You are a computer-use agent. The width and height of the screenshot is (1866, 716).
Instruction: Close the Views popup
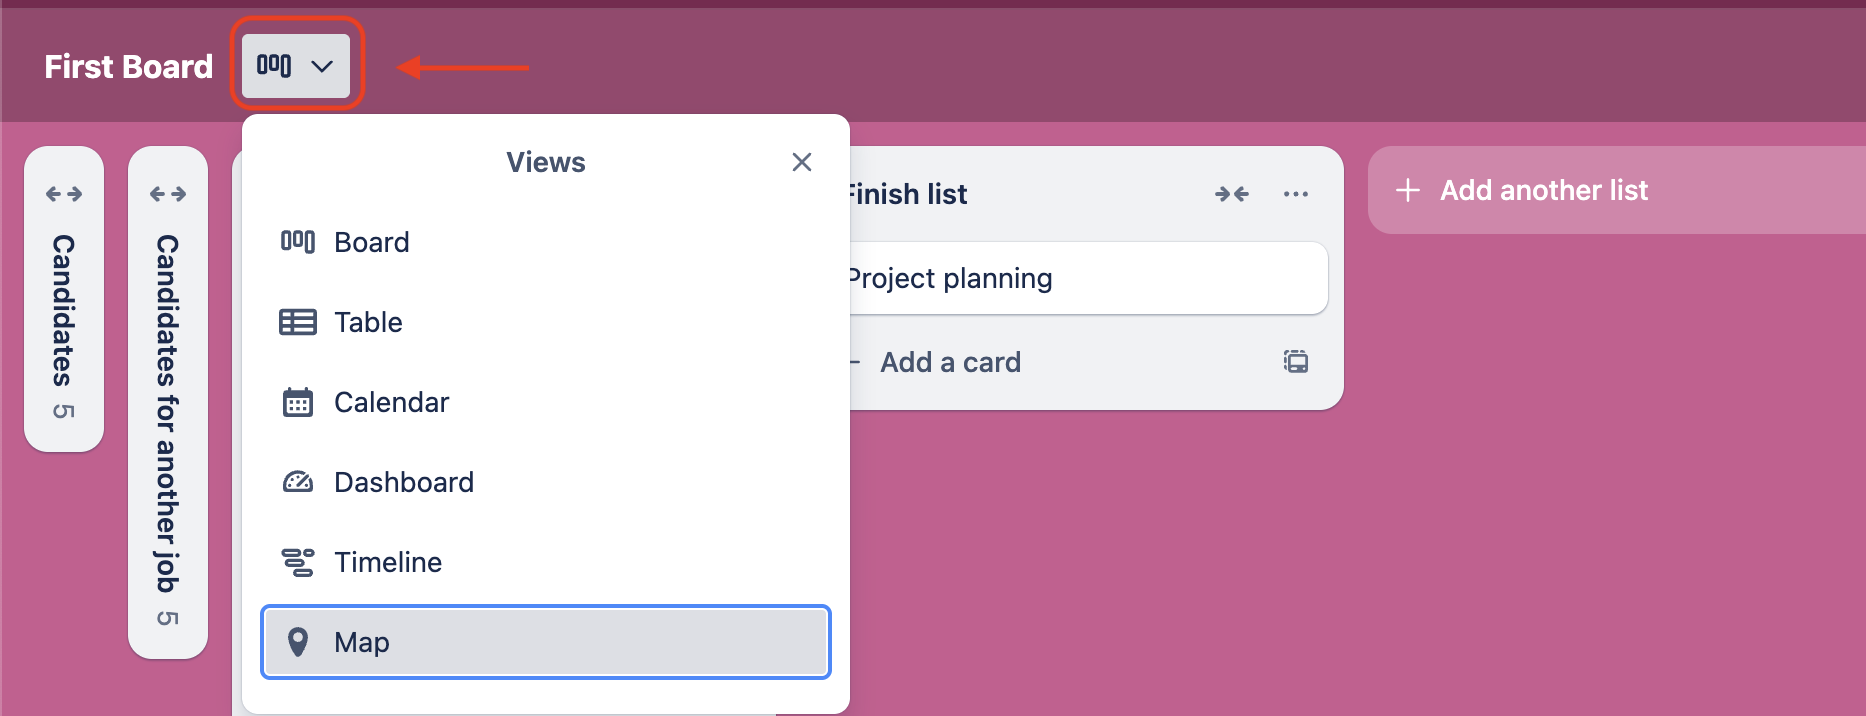pos(801,161)
